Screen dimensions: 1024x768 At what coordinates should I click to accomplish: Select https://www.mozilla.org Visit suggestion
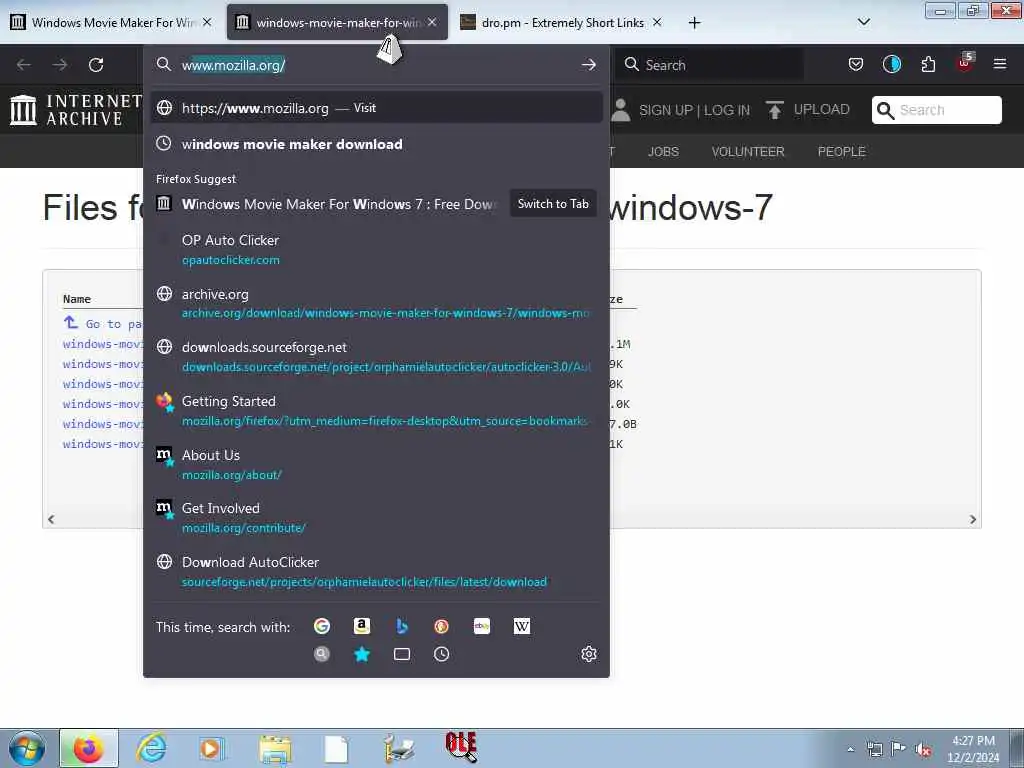tap(376, 108)
